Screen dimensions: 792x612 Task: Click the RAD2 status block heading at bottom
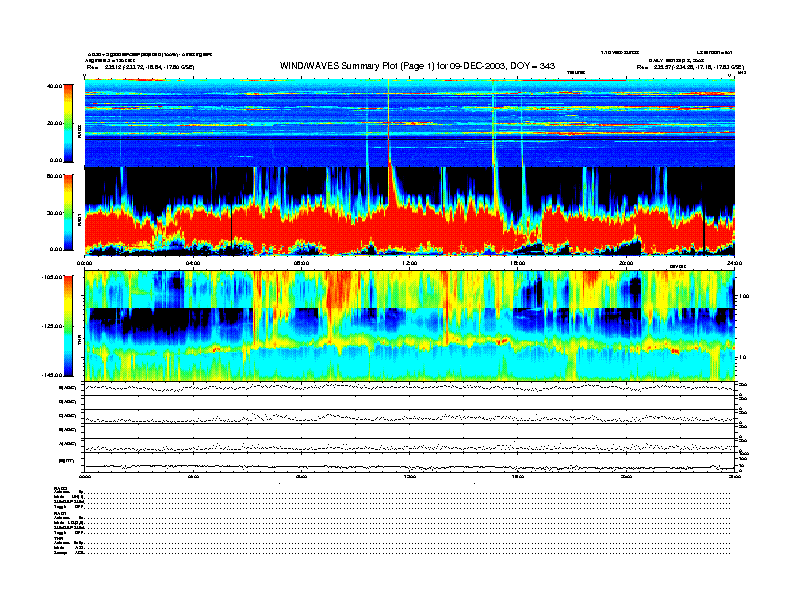[60, 488]
